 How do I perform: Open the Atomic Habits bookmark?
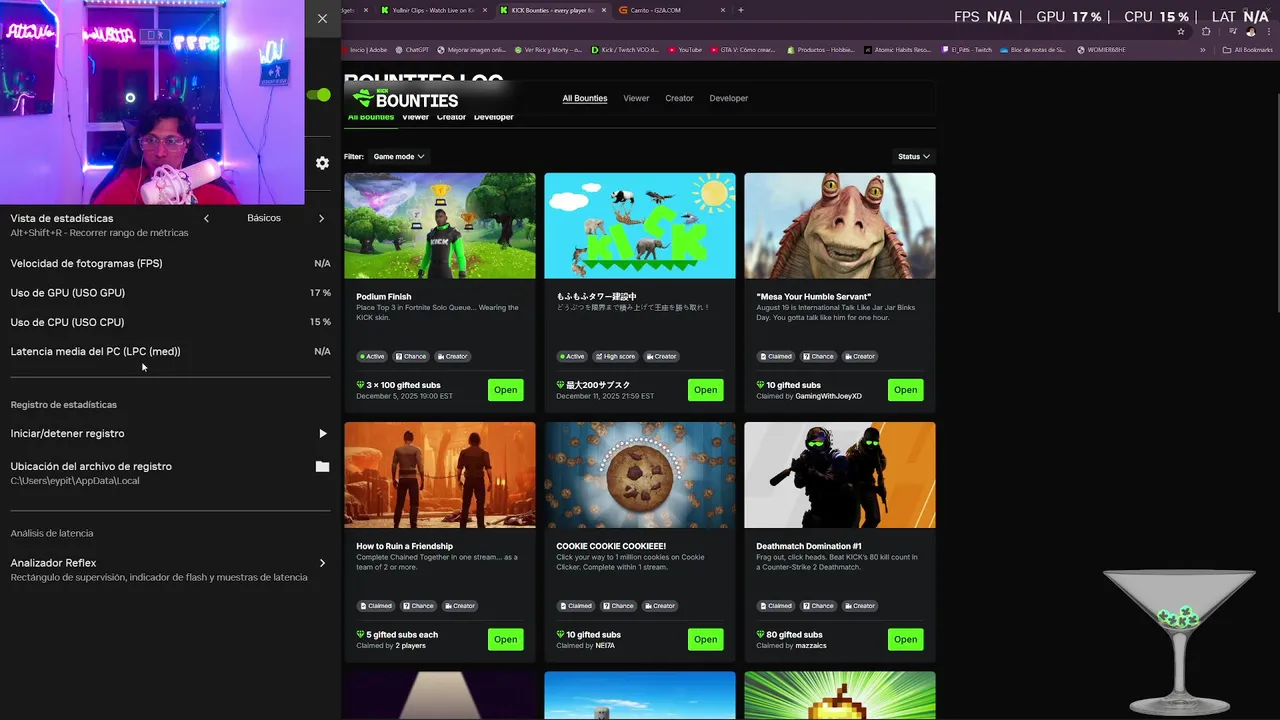896,50
